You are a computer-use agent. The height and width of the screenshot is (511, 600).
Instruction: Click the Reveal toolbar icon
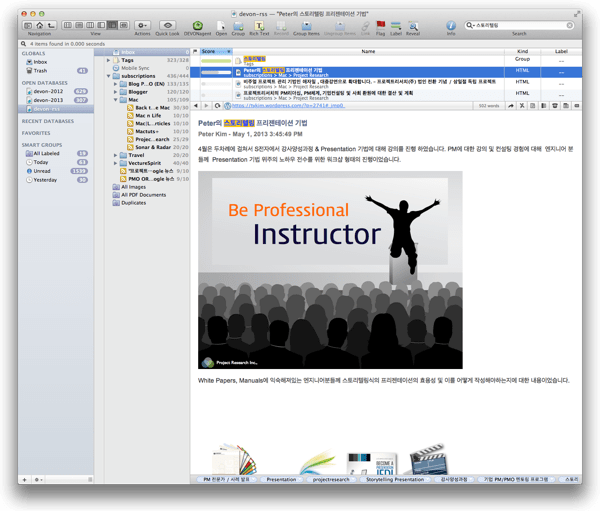[x=413, y=25]
